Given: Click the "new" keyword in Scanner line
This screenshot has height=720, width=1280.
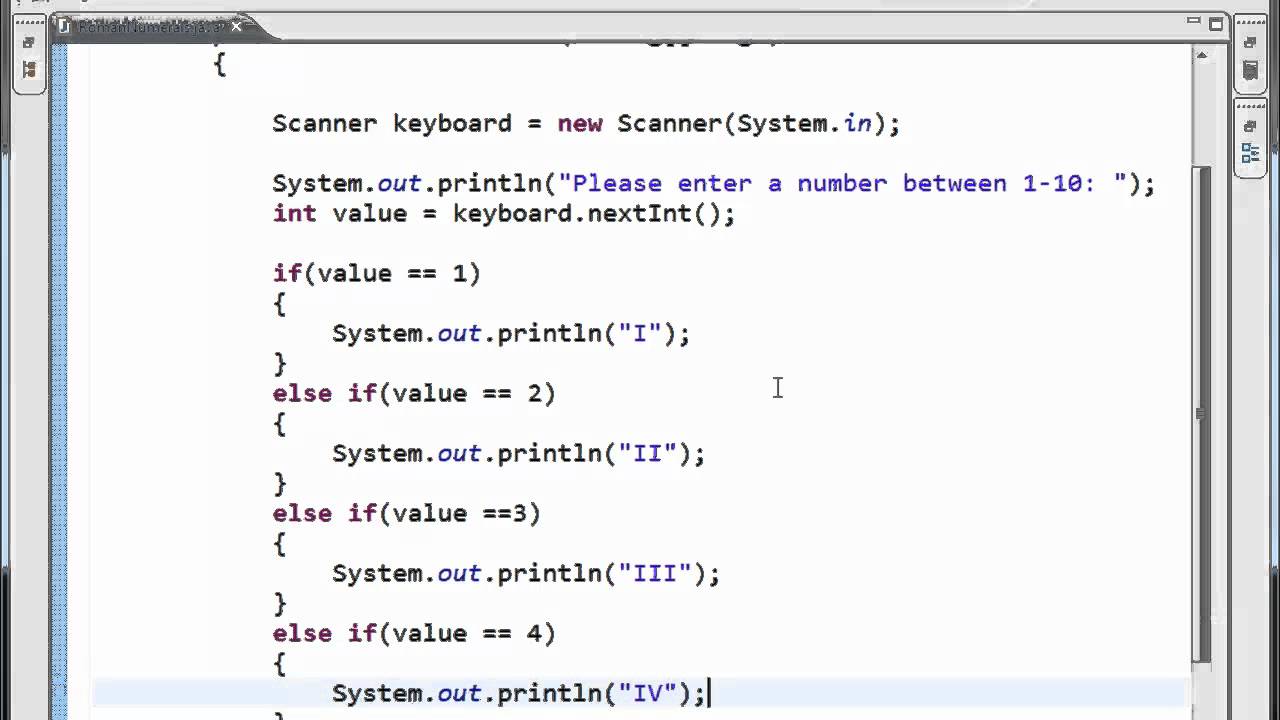Looking at the screenshot, I should pos(580,124).
